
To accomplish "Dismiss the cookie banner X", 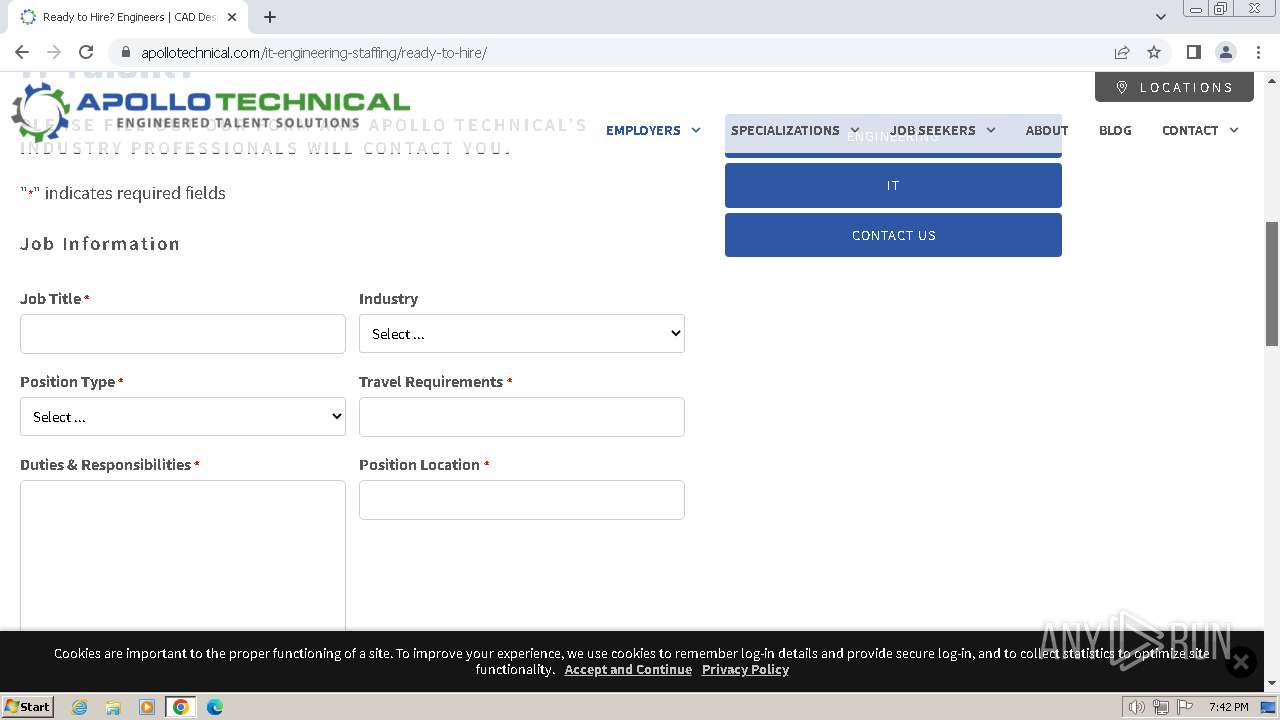I will click(x=1241, y=662).
